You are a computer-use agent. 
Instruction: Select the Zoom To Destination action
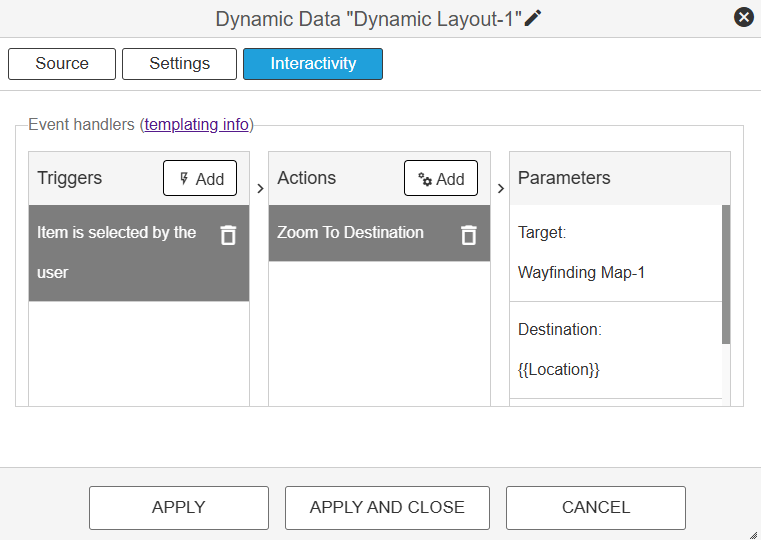tap(379, 233)
